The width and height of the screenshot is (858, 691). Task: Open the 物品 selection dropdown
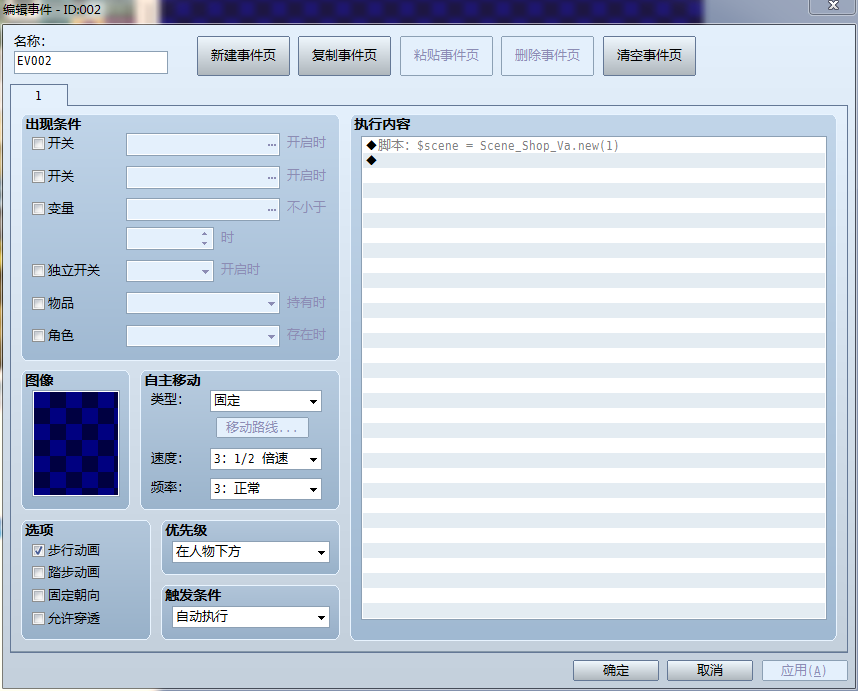tap(203, 303)
